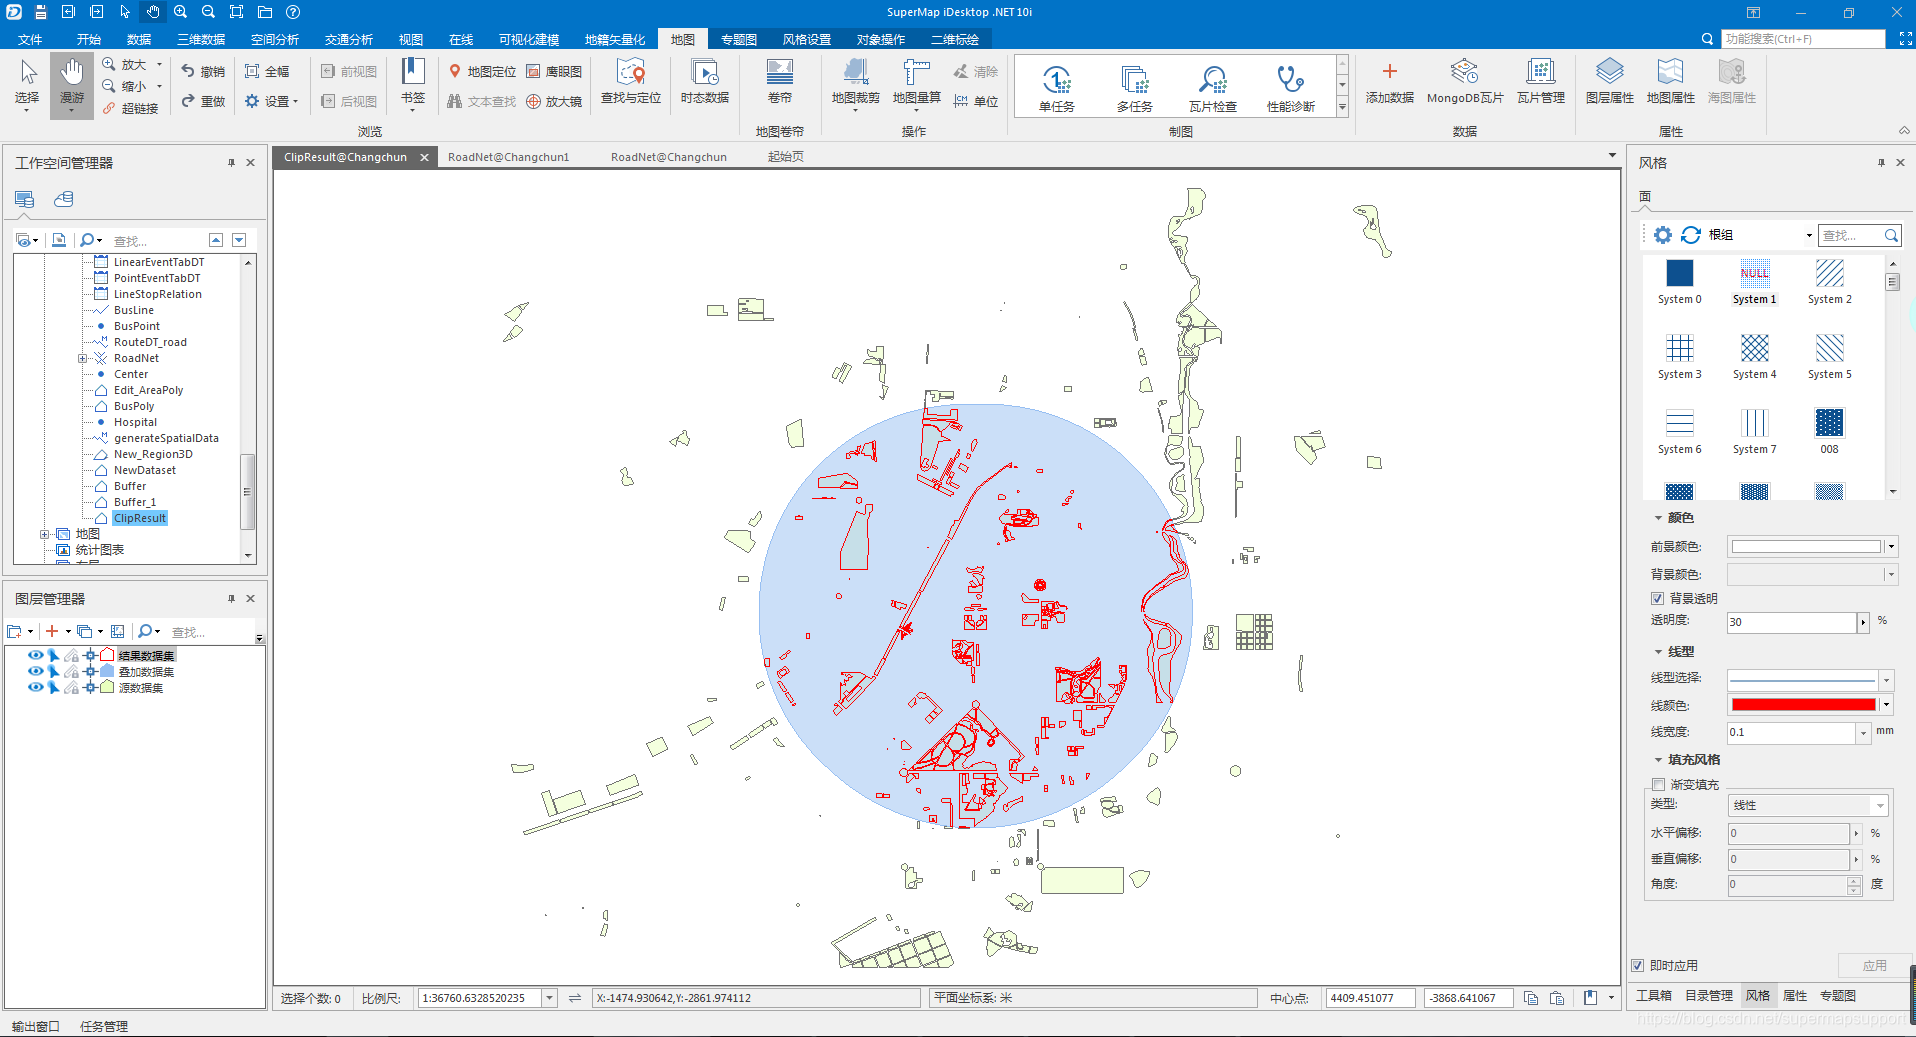Open 空间分析 ribbon tab
This screenshot has height=1037, width=1916.
(275, 39)
